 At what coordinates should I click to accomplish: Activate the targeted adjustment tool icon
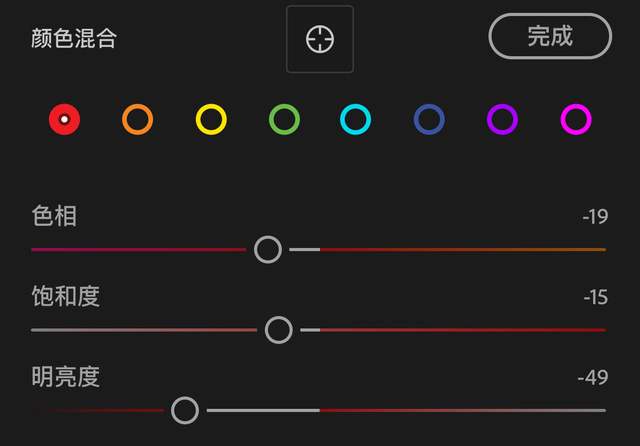tap(319, 39)
